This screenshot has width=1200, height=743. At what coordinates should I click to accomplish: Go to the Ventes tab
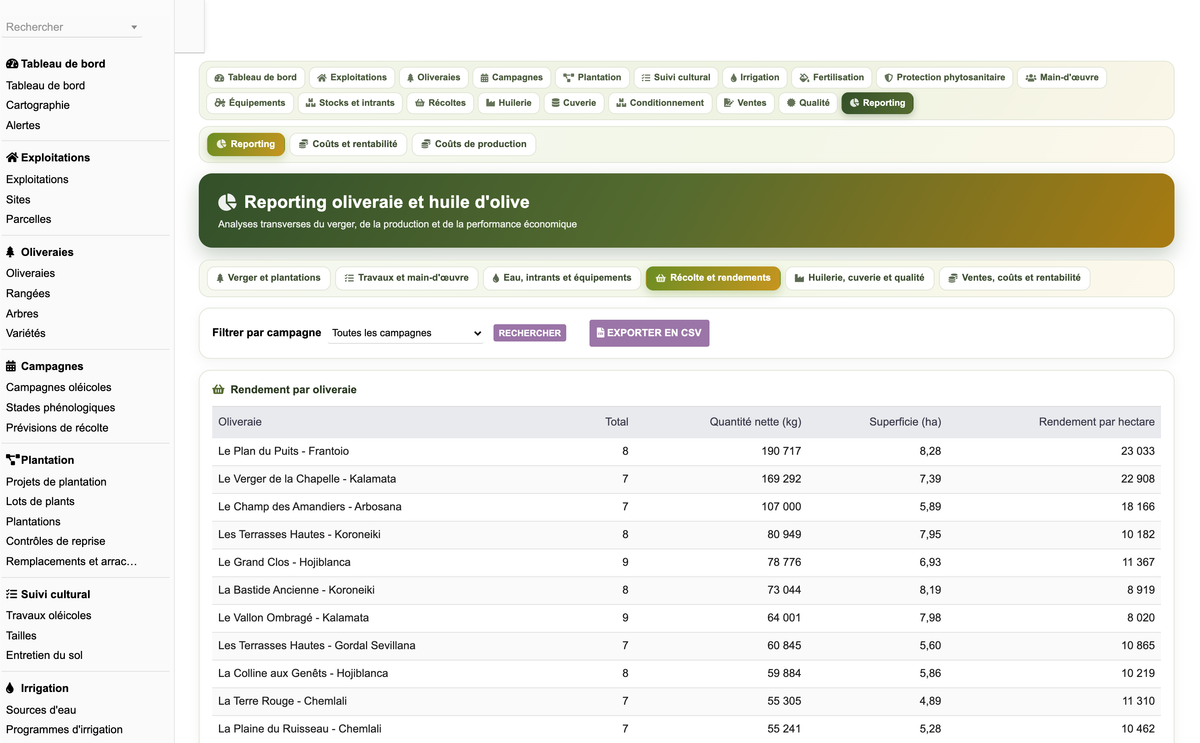click(x=745, y=102)
